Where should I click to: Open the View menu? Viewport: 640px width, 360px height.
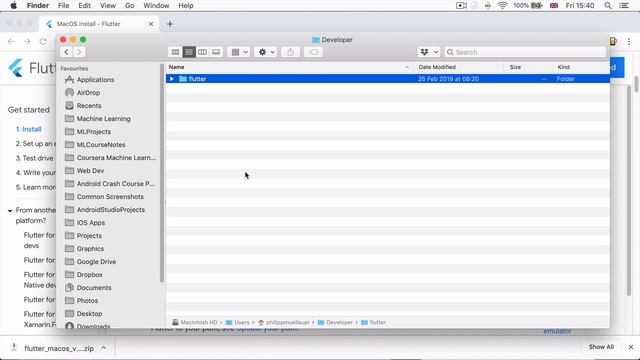108,6
